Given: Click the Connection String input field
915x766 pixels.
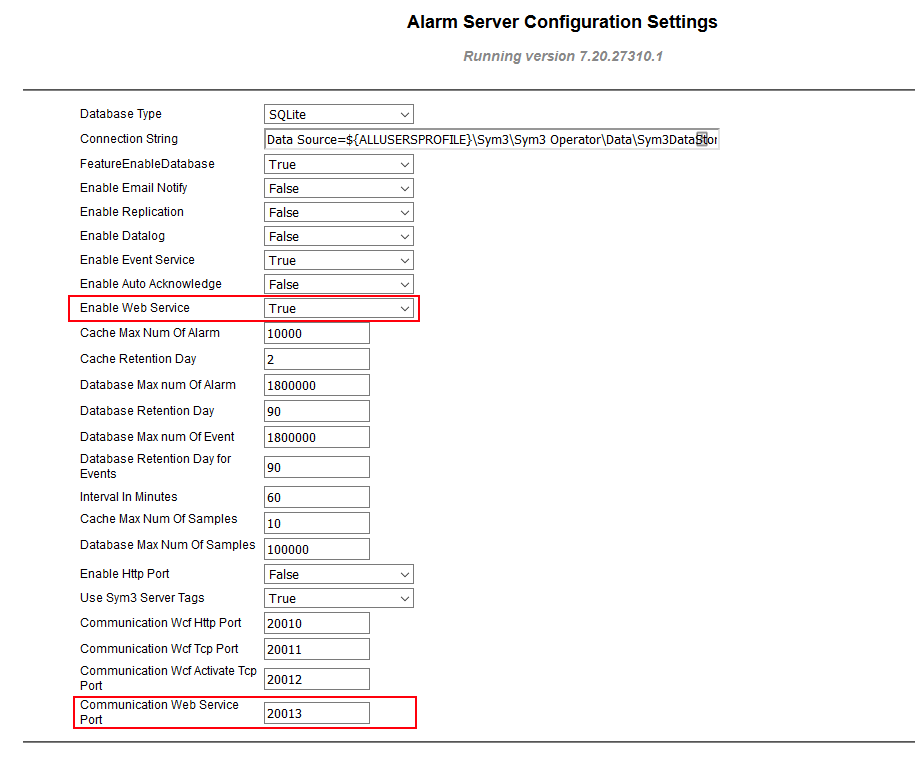Looking at the screenshot, I should click(491, 139).
